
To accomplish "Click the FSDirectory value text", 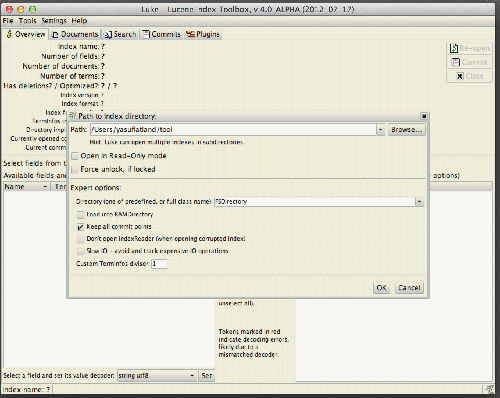I will [x=231, y=202].
